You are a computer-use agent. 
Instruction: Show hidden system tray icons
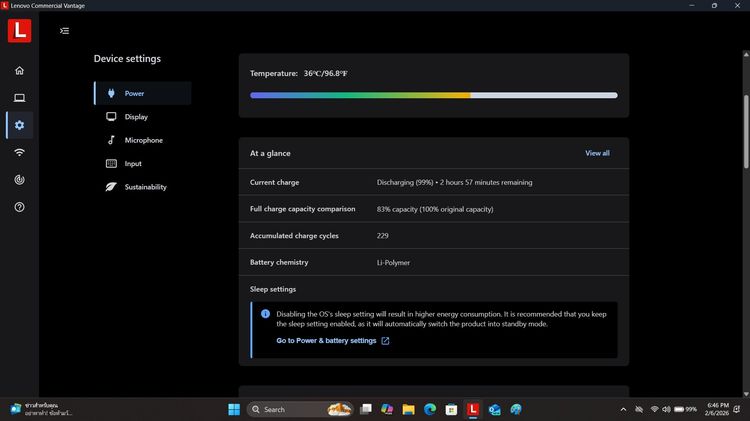[623, 410]
